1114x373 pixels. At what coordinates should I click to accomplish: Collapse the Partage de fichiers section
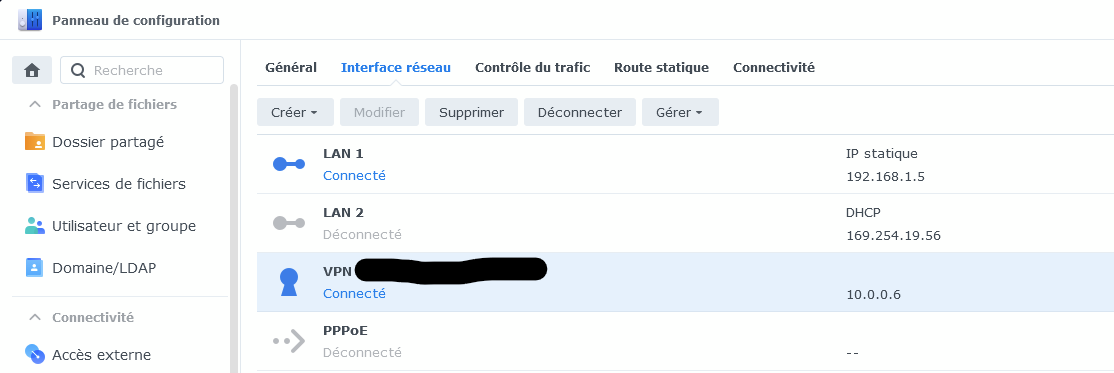(x=34, y=104)
